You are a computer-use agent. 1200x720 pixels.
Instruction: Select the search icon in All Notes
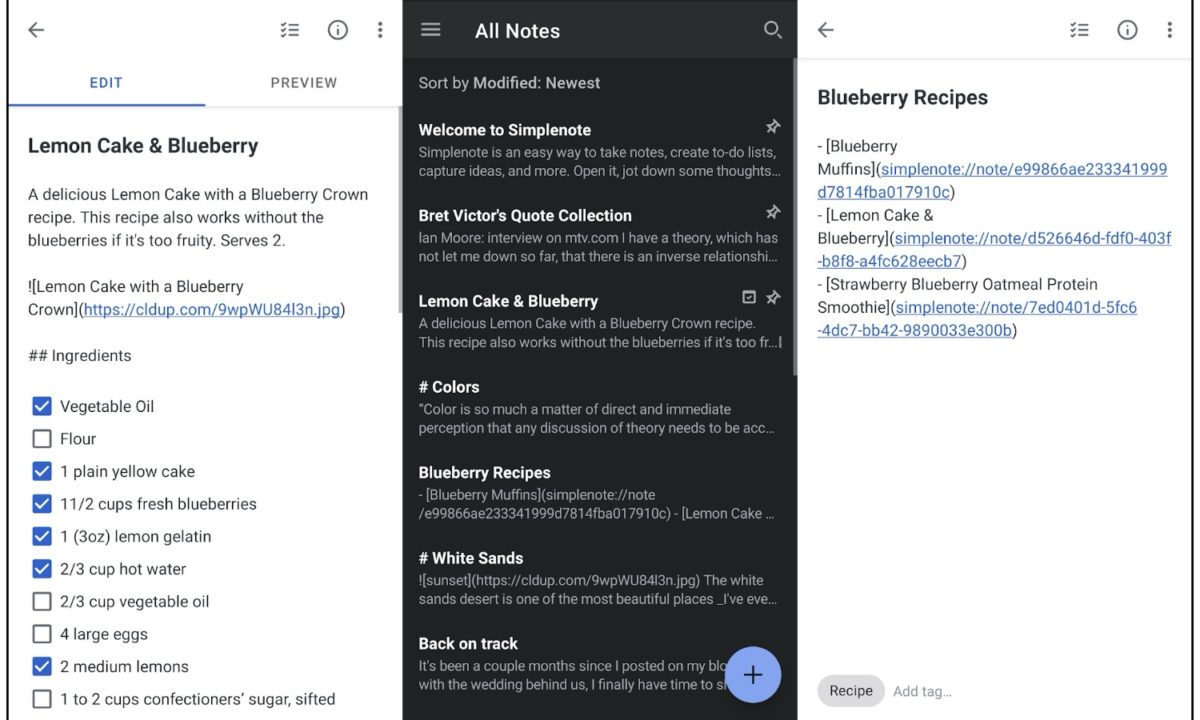point(772,30)
